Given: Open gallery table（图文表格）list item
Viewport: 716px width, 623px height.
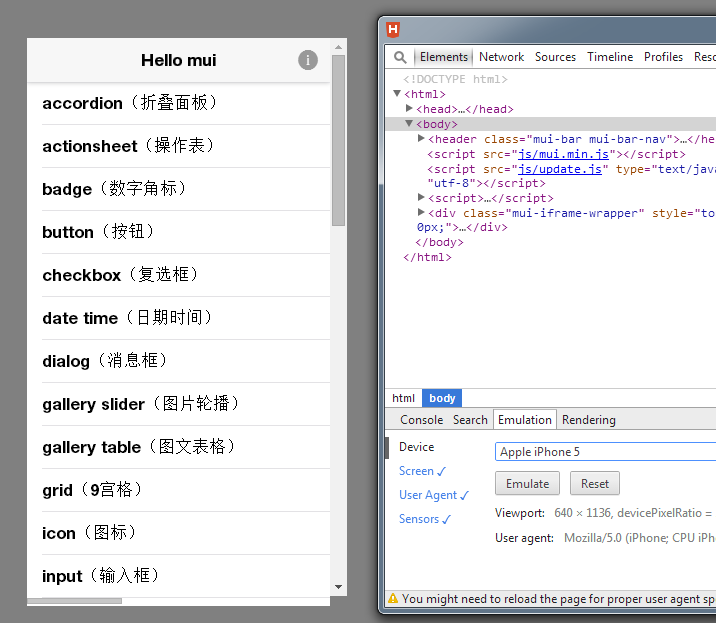Looking at the screenshot, I should (x=179, y=447).
